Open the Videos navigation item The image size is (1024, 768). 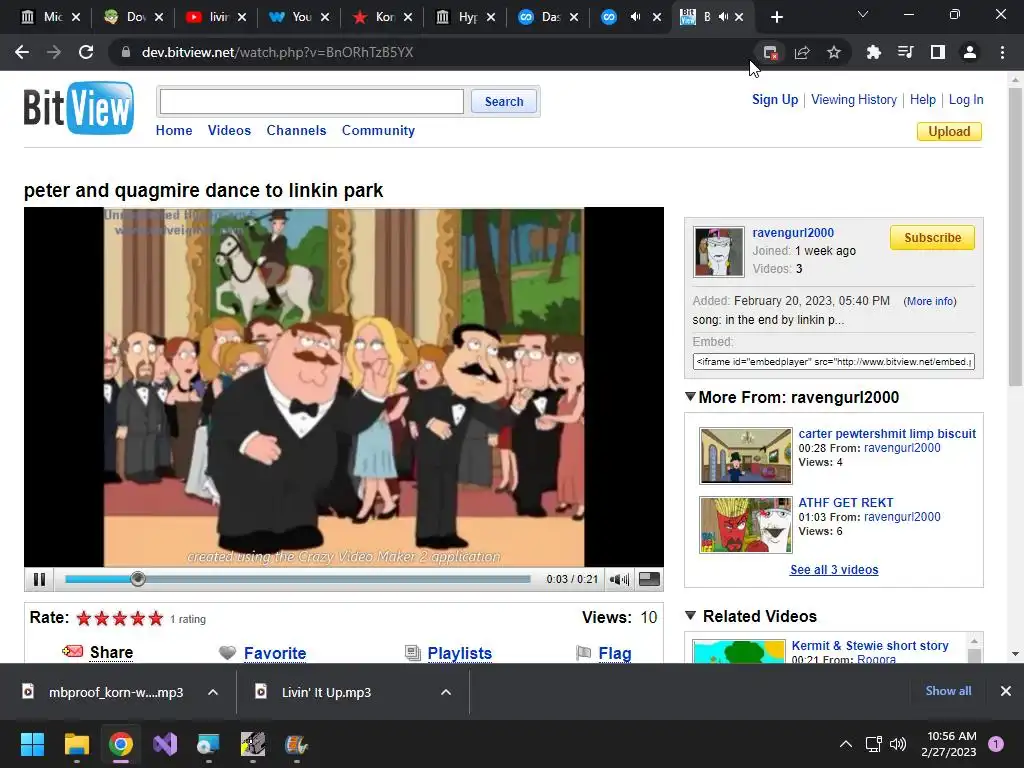[229, 130]
